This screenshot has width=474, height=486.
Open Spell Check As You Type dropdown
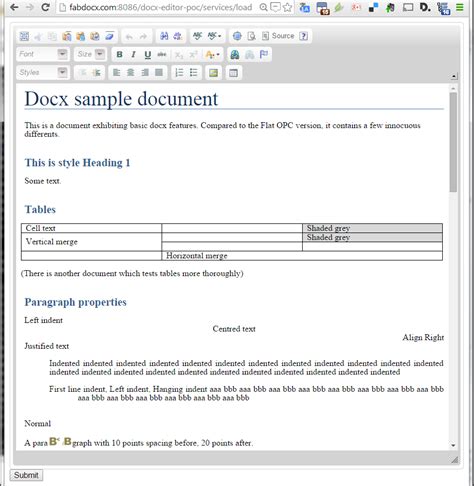click(214, 36)
